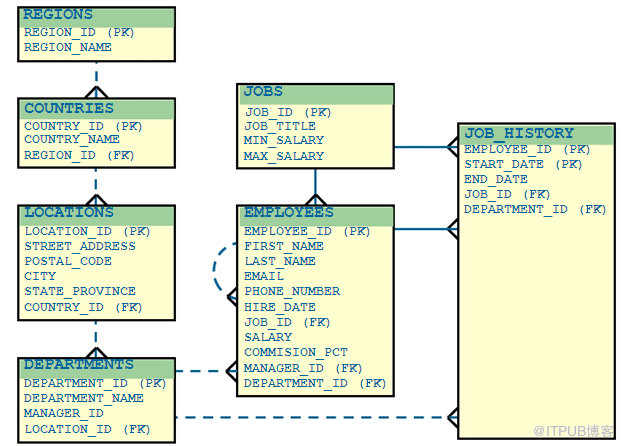Click EMPLOYEE_ID (PK) in JOB_HISTORY table
Viewport: 623px width, 446px height.
point(527,149)
